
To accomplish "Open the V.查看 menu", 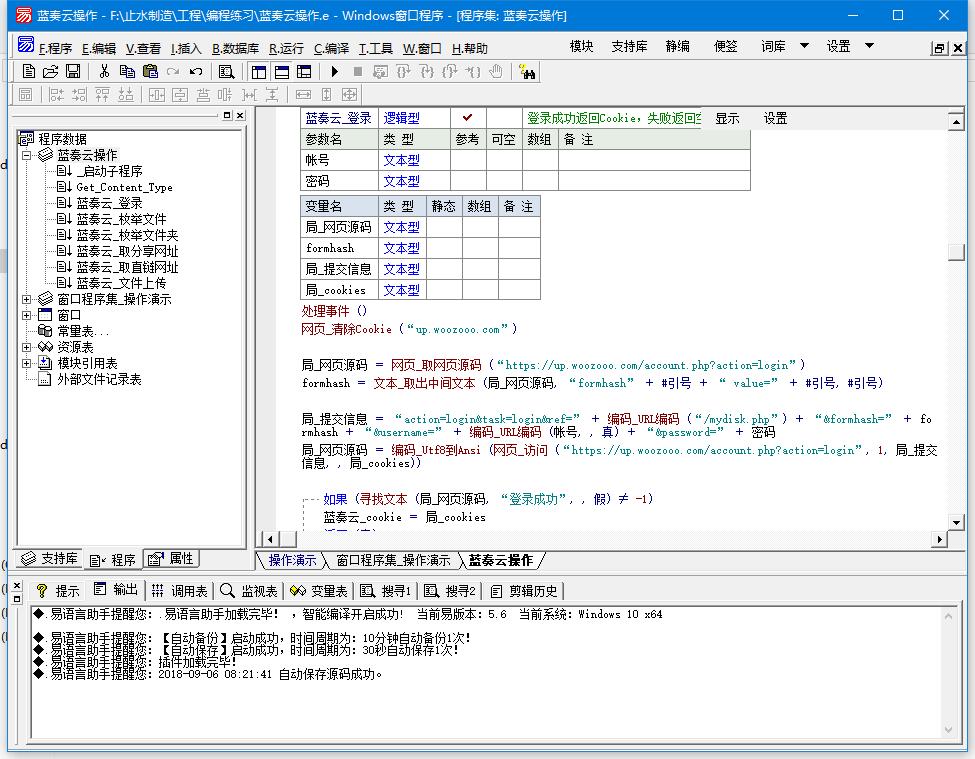I will [143, 48].
